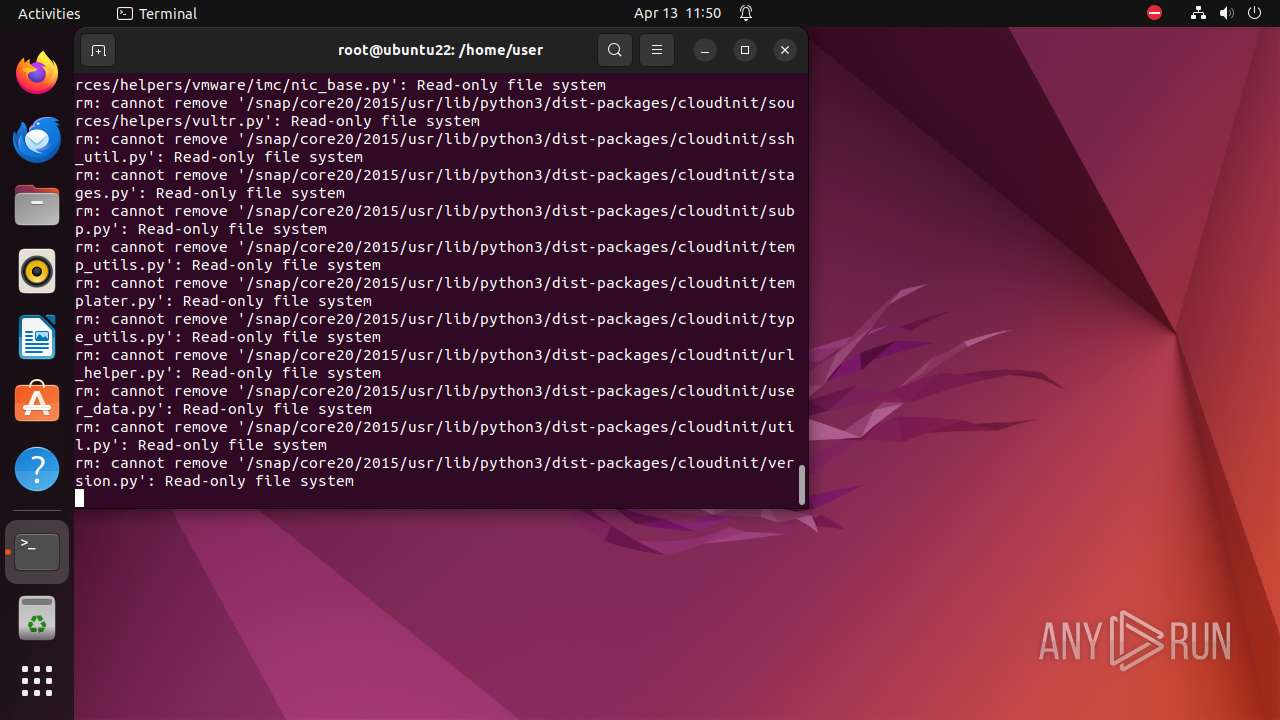Click the line 'p_utils.py': Read-only file system
Viewport: 1280px width, 720px height.
click(228, 265)
